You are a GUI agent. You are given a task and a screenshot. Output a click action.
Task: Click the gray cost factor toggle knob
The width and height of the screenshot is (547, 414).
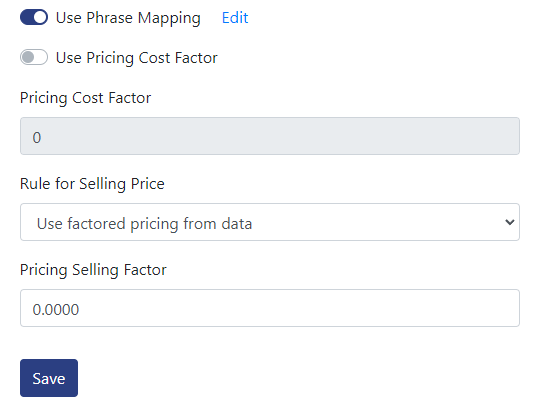(x=28, y=57)
